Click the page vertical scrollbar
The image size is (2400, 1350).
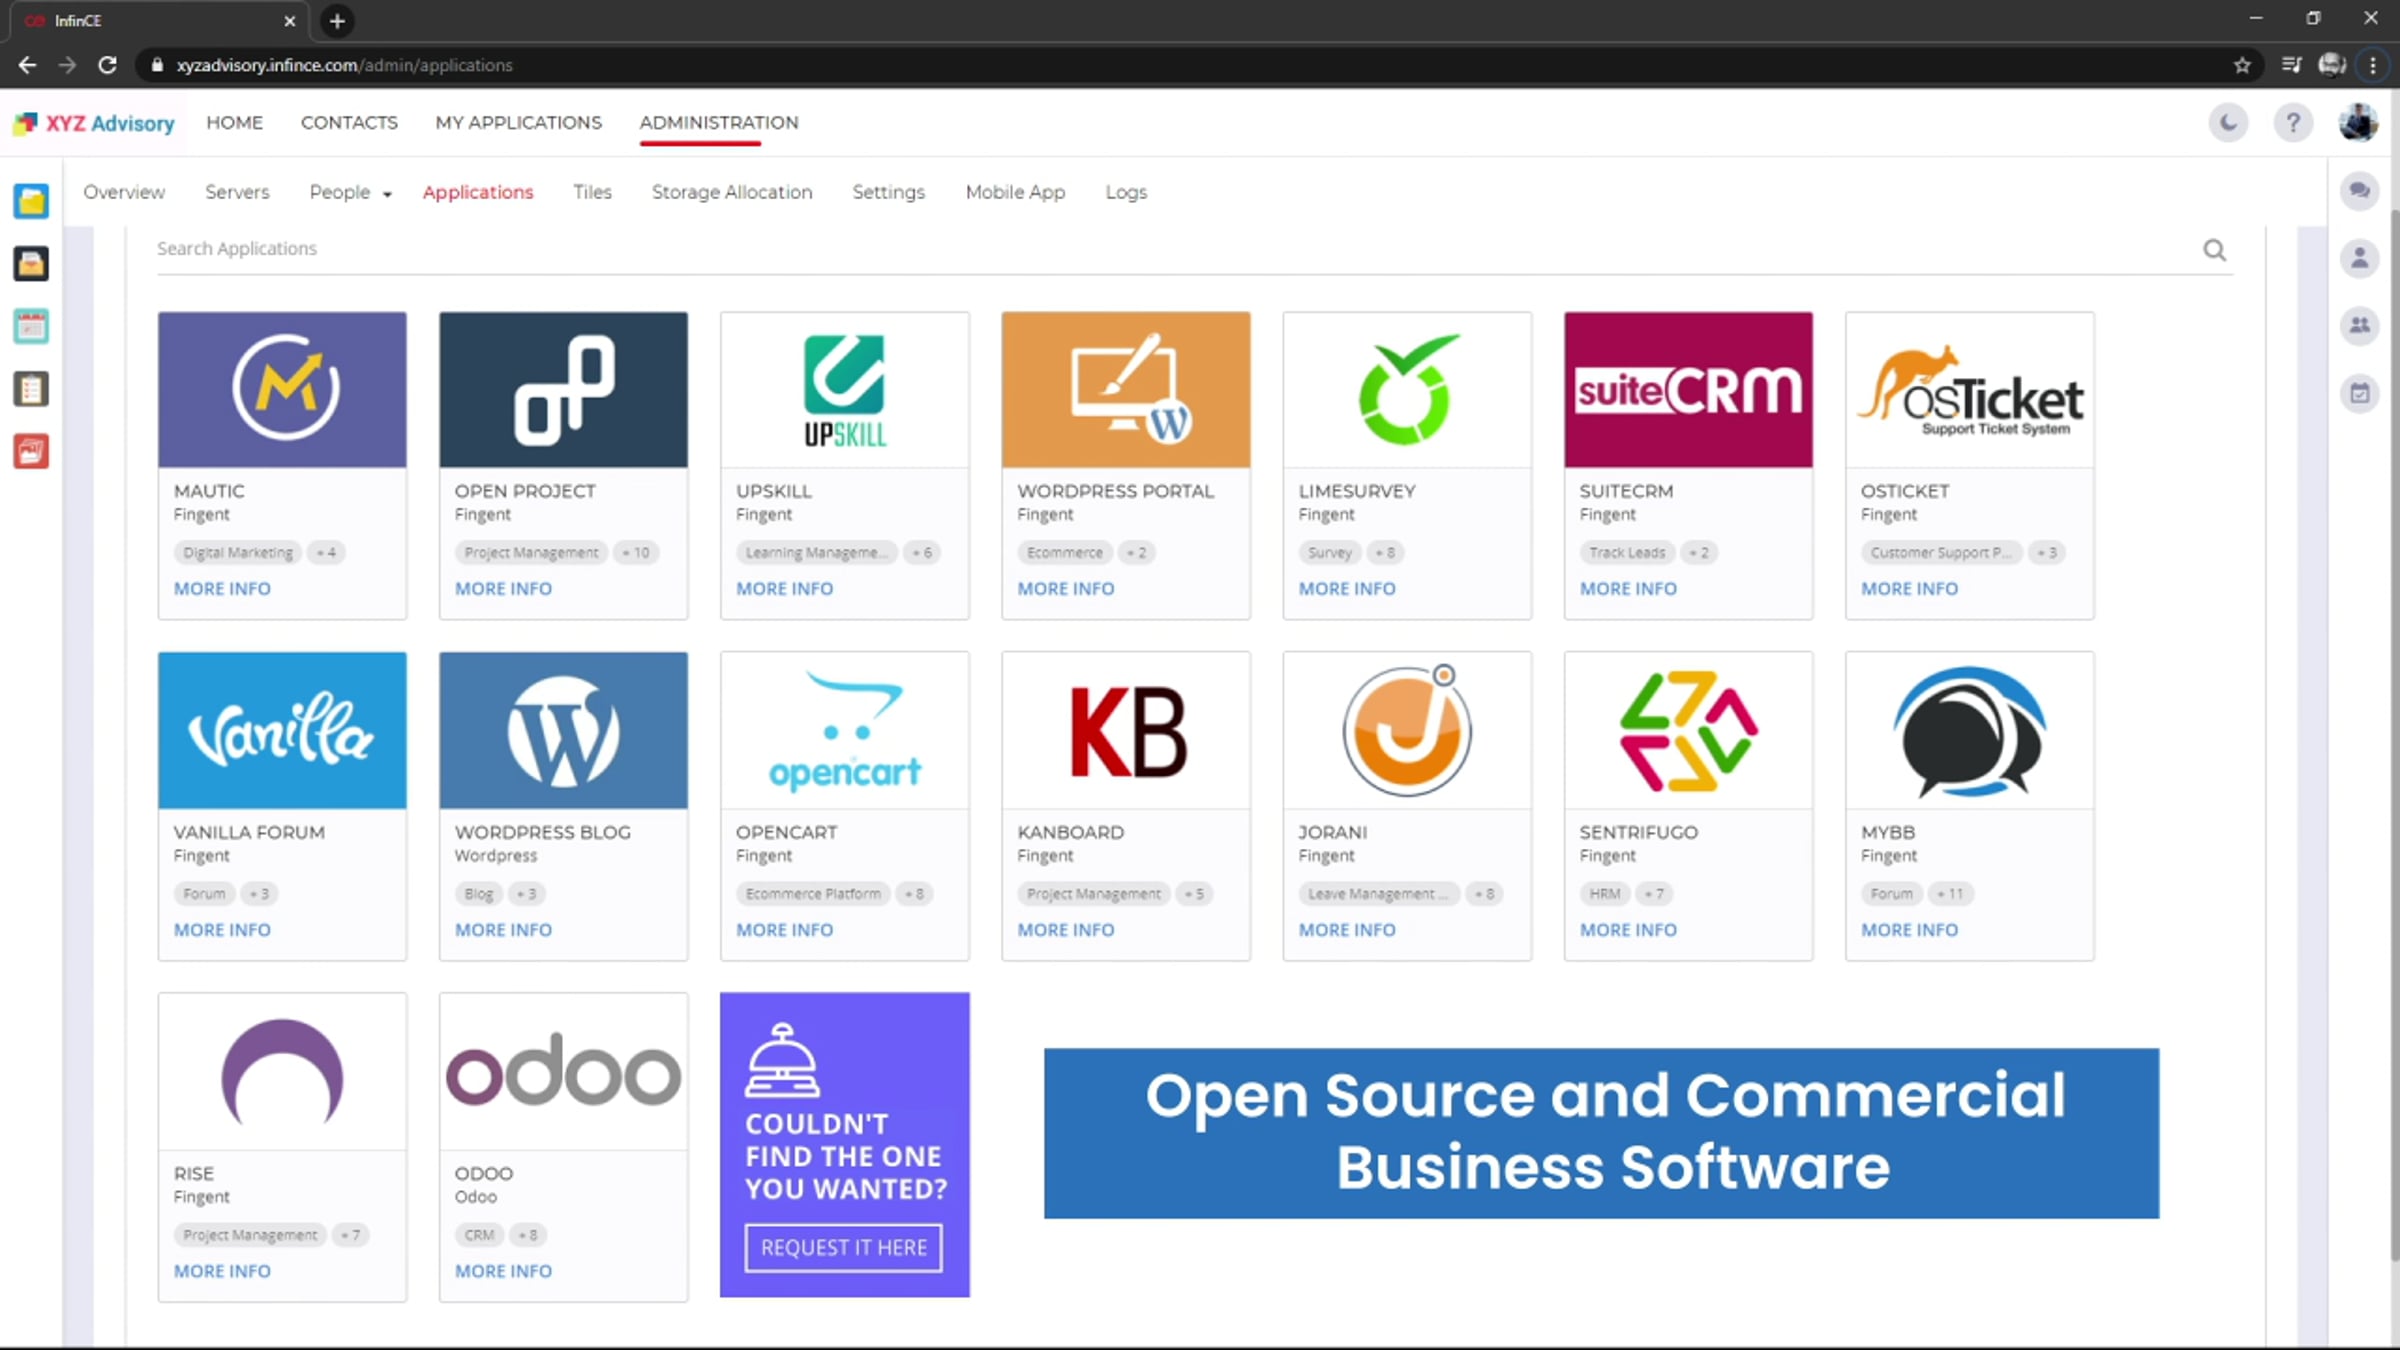pyautogui.click(x=2394, y=735)
